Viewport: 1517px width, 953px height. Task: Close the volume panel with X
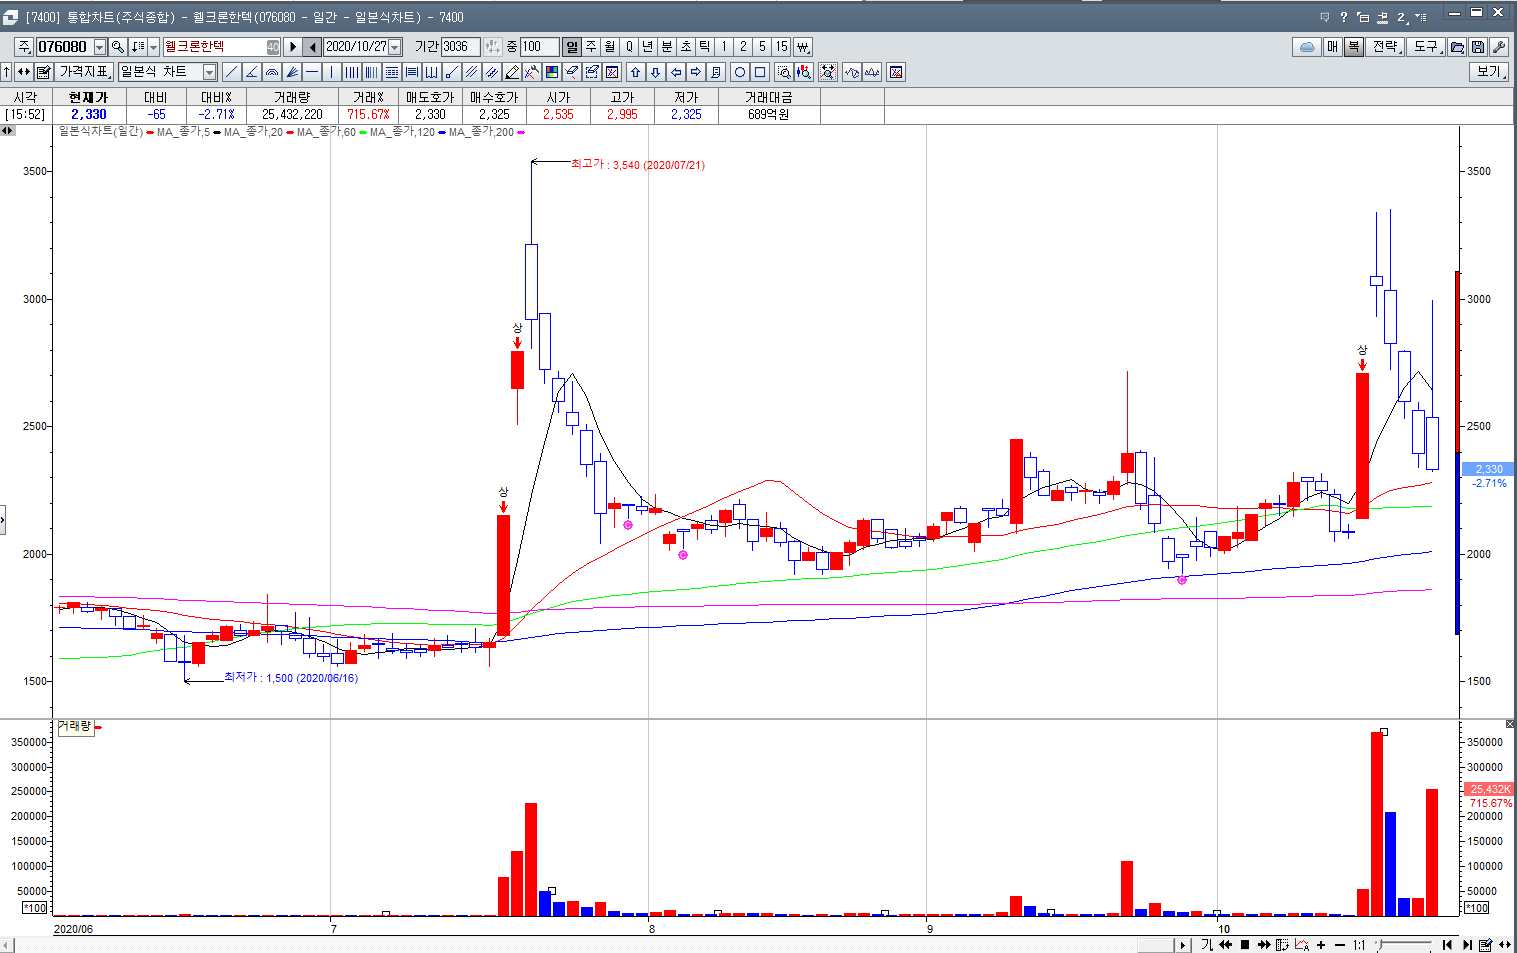pyautogui.click(x=1510, y=724)
